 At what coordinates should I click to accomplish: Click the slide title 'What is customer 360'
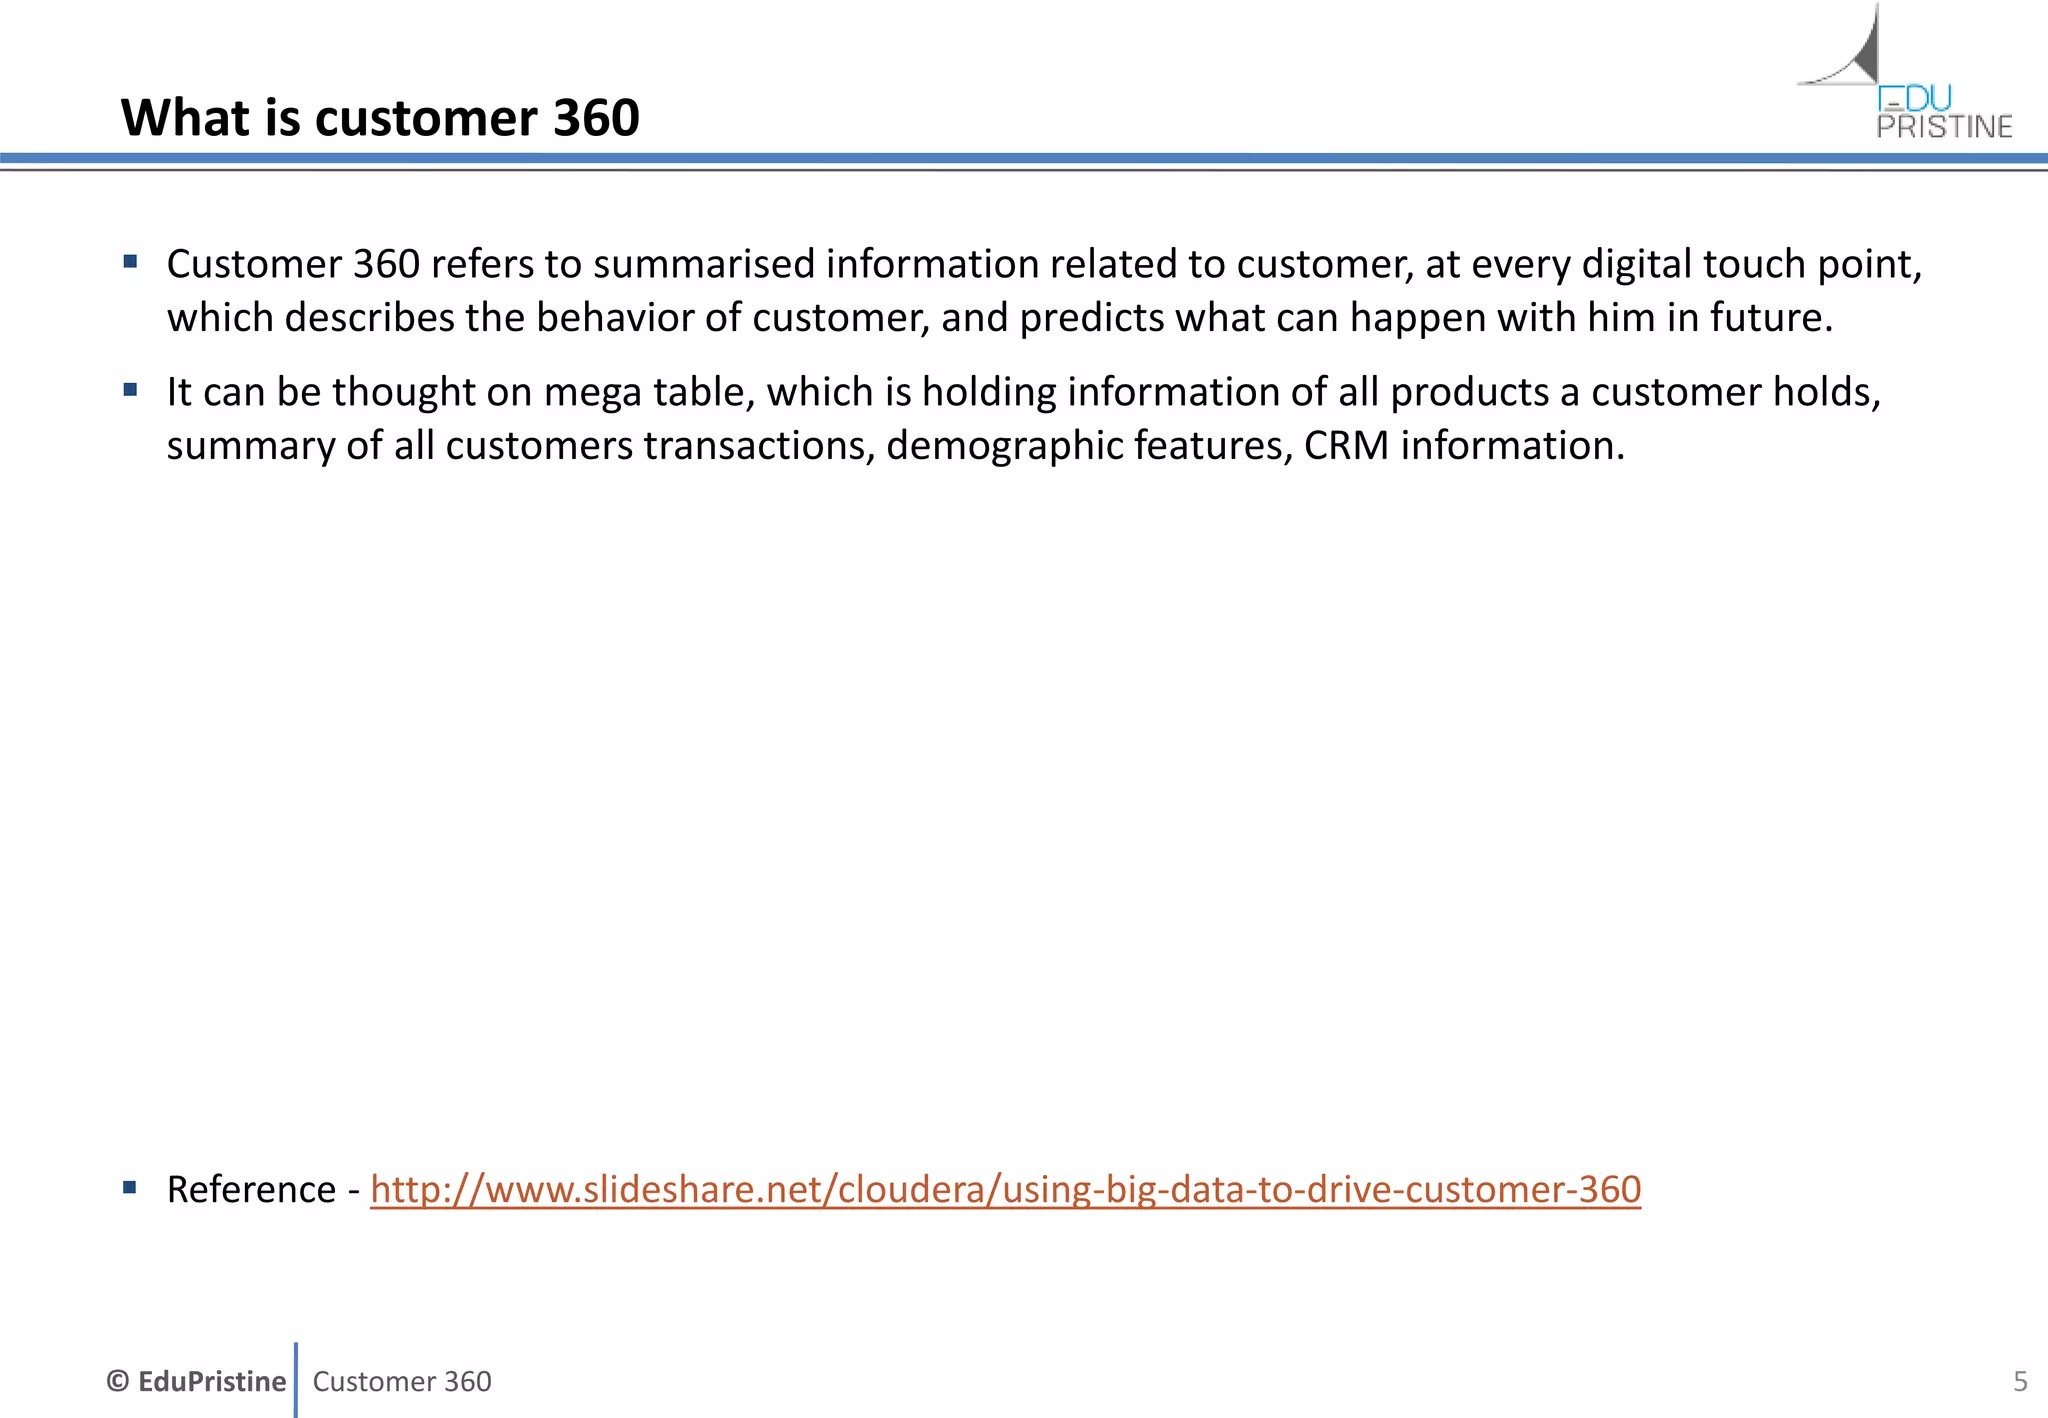pyautogui.click(x=380, y=118)
